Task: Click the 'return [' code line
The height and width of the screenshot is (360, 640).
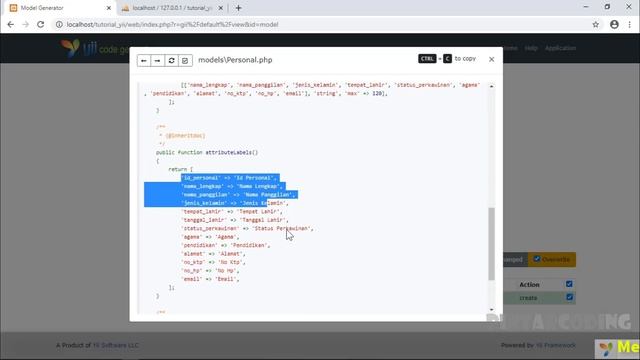Action: pos(180,169)
